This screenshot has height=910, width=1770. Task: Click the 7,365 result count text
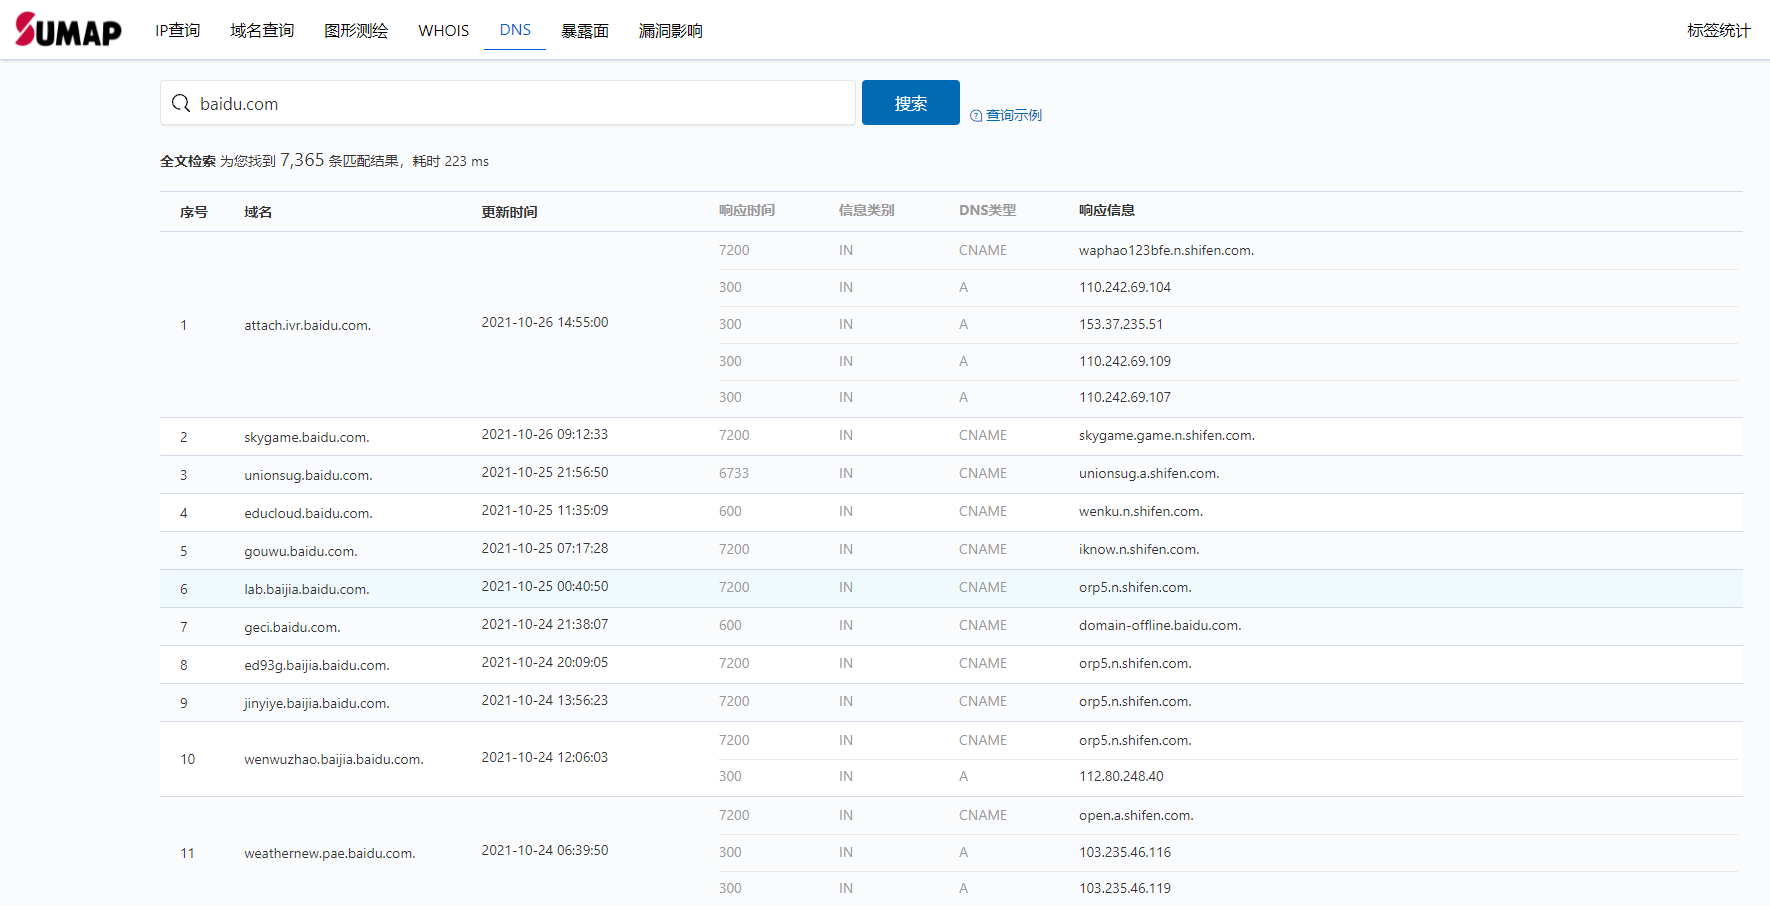(302, 160)
